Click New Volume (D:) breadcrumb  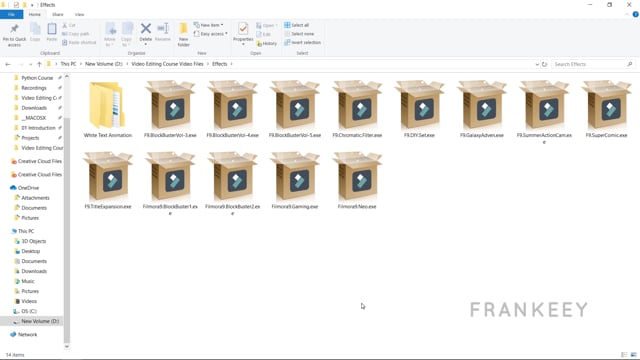(x=104, y=64)
